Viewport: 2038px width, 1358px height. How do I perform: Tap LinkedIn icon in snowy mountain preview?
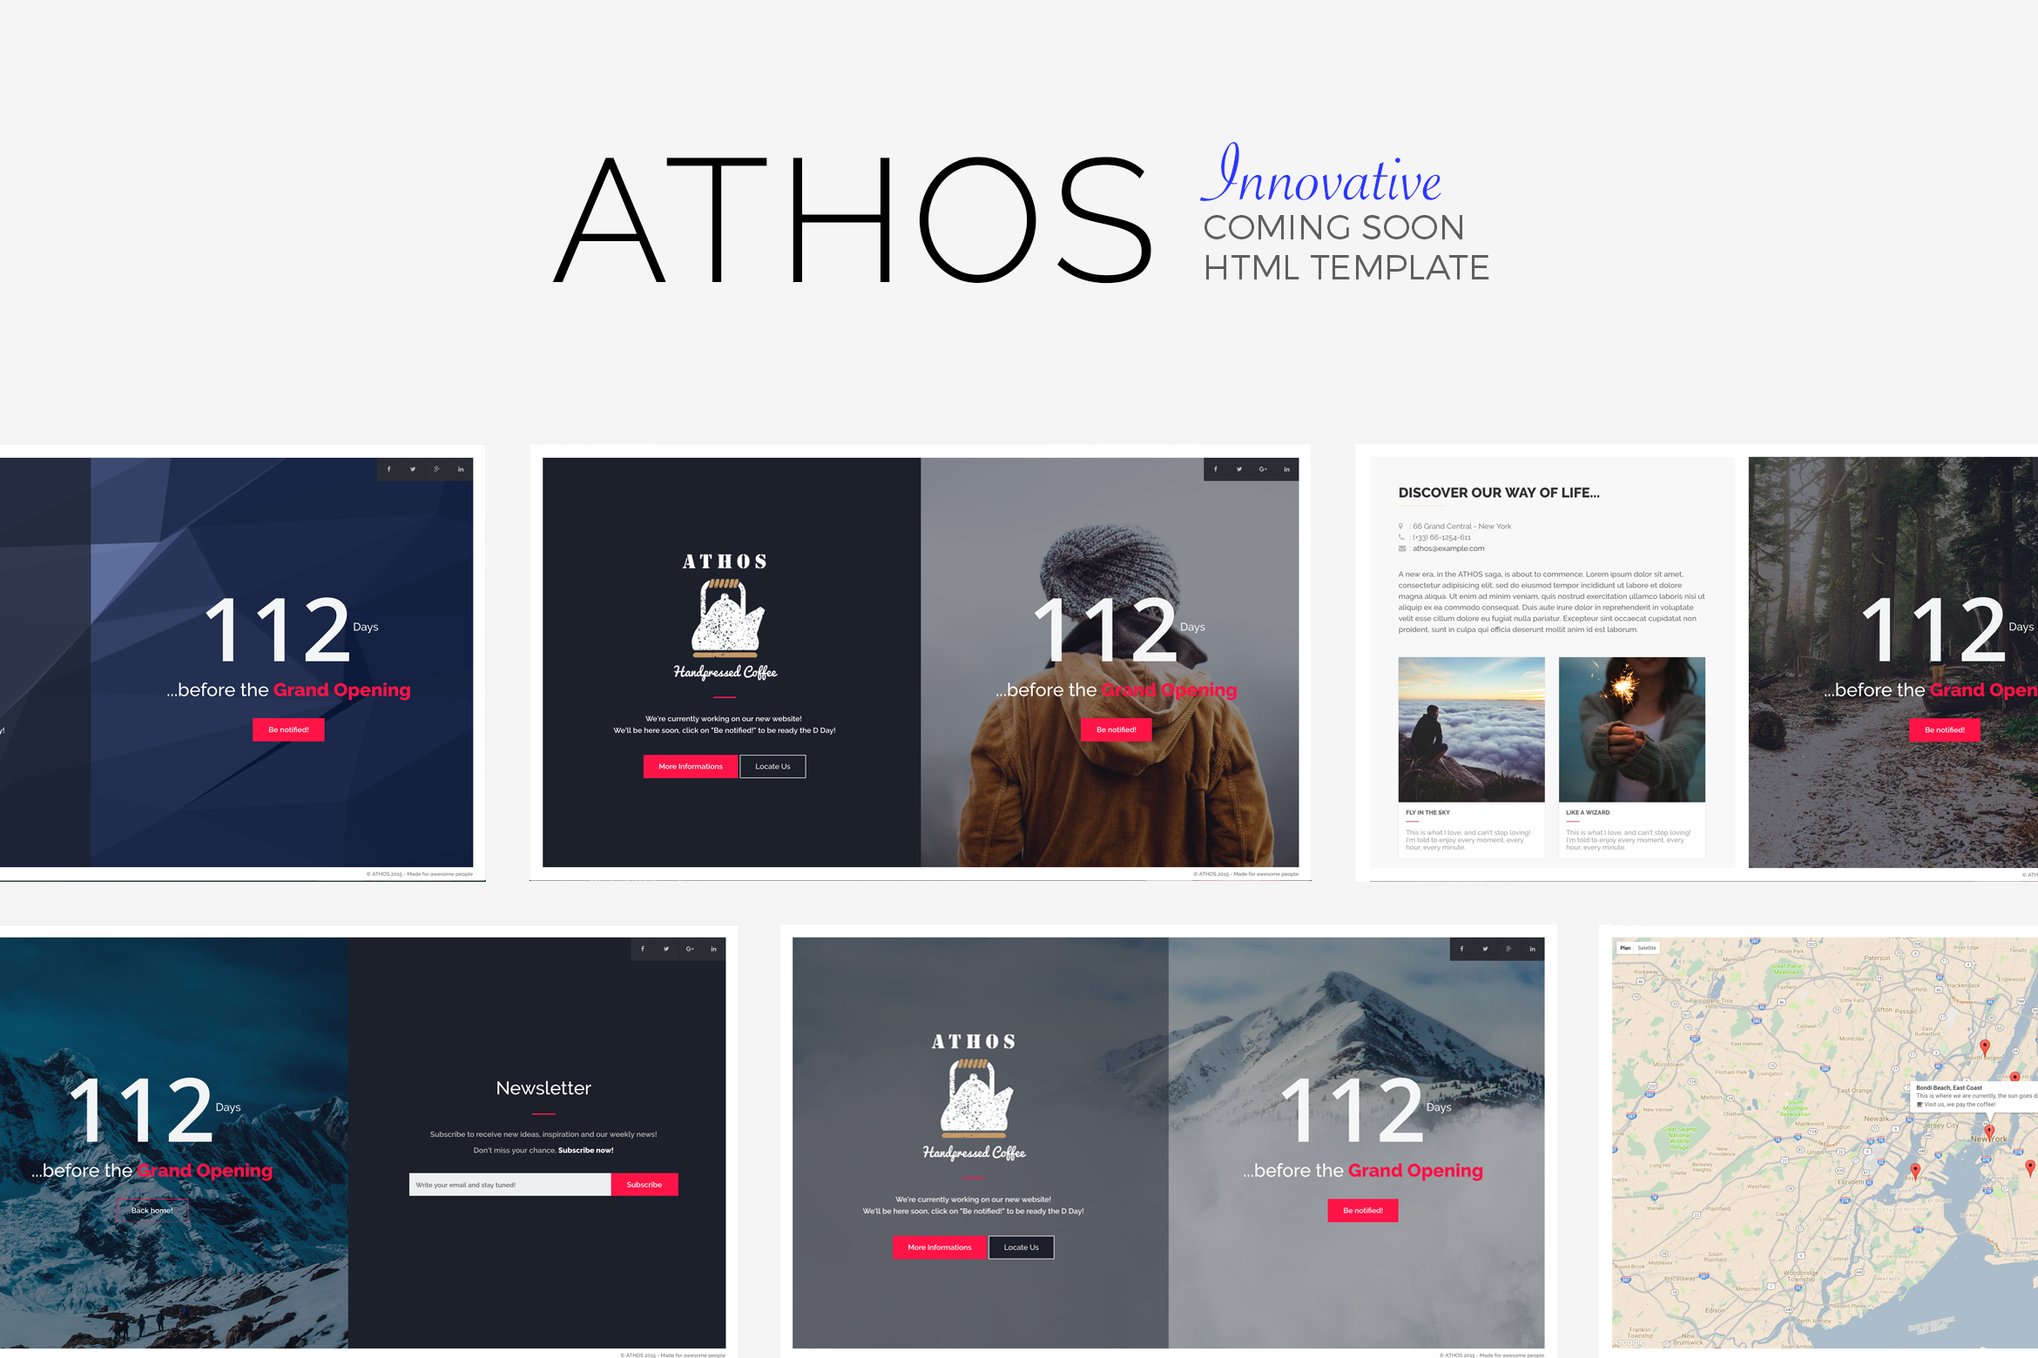tap(1533, 949)
